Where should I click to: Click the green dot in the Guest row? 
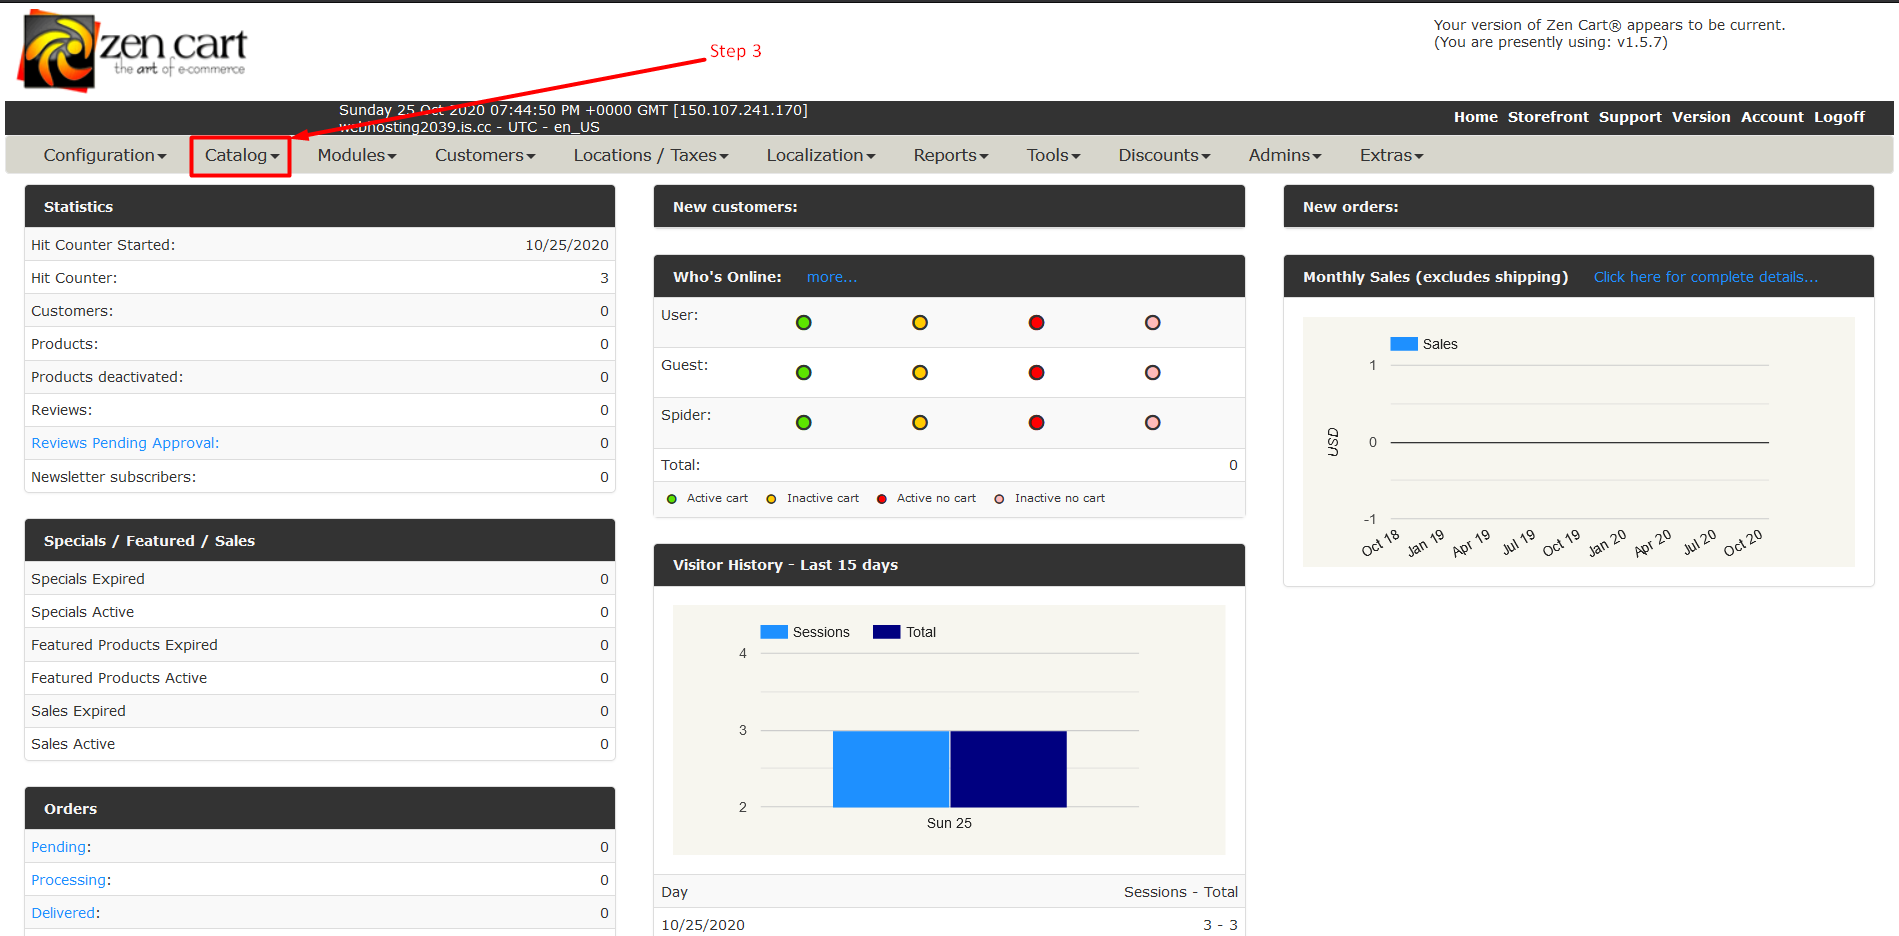coord(804,373)
